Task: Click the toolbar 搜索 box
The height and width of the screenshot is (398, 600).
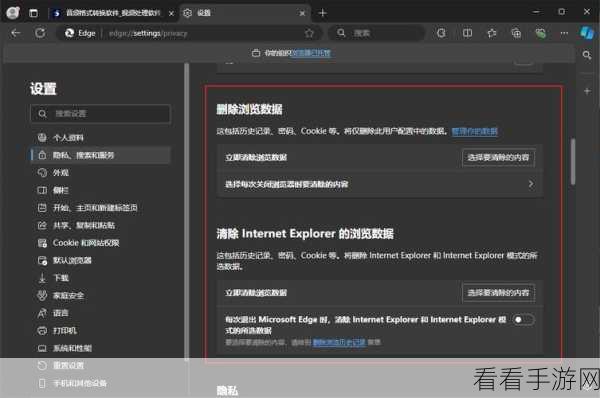Action: pyautogui.click(x=377, y=33)
